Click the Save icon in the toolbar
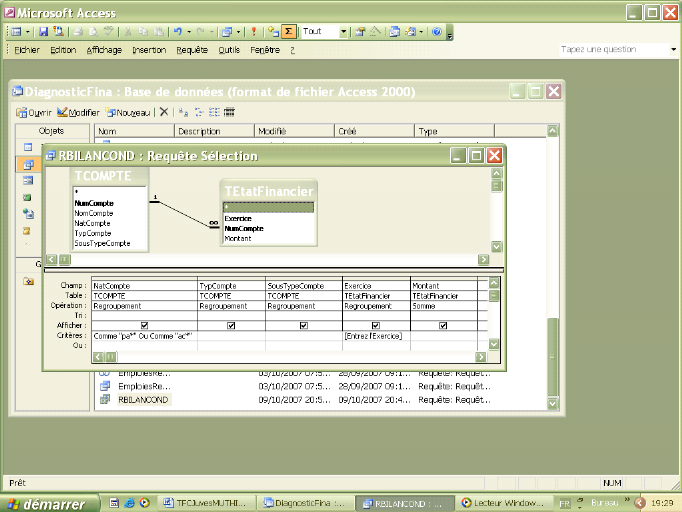 [44, 32]
